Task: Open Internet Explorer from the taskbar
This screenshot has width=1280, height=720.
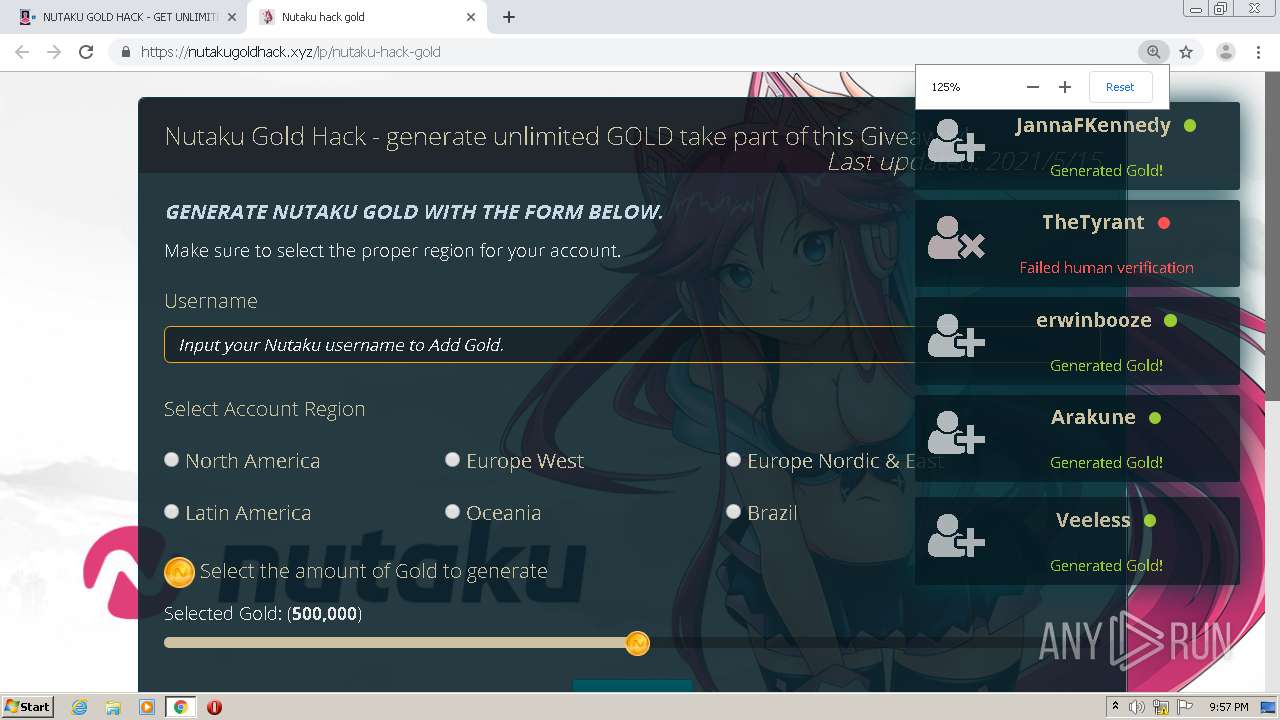Action: pyautogui.click(x=80, y=707)
